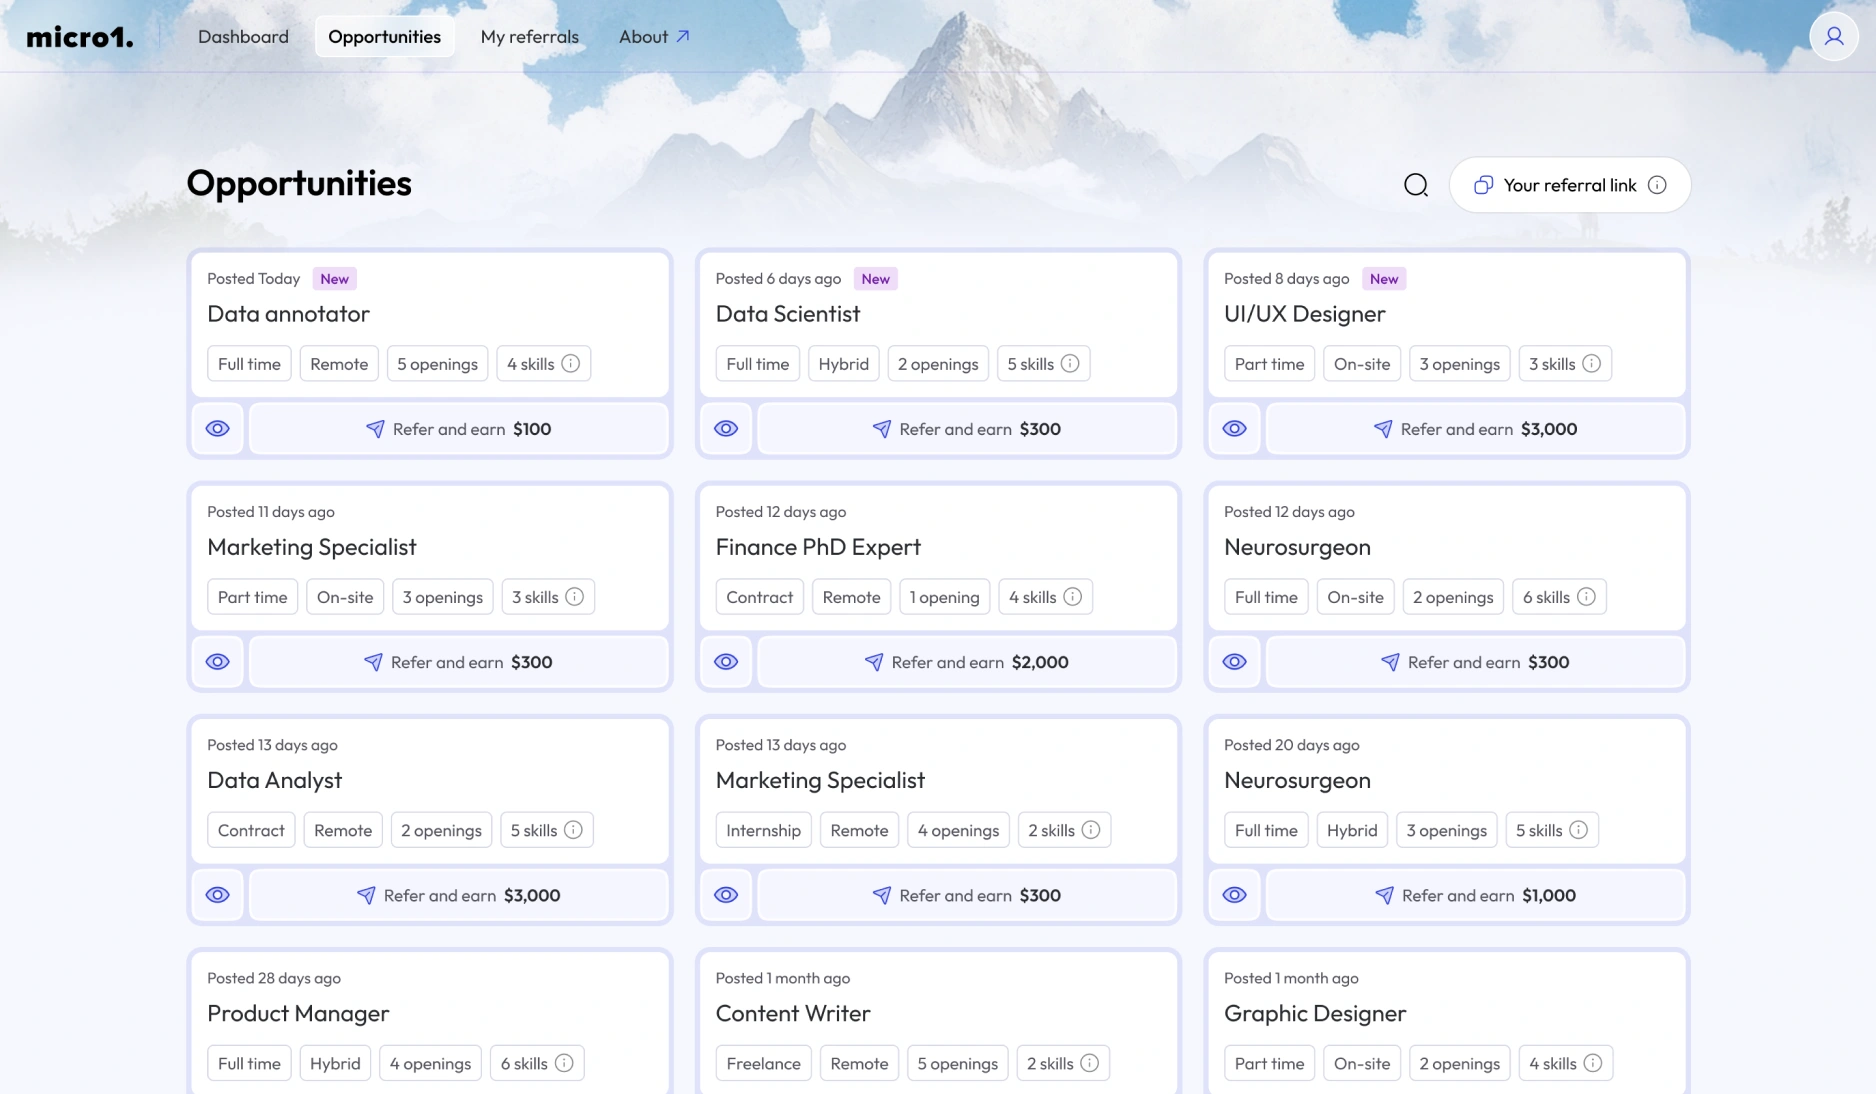This screenshot has height=1094, width=1876.
Task: Click the info icon on Neurosurgeon 6 skills tag
Action: 1587,597
